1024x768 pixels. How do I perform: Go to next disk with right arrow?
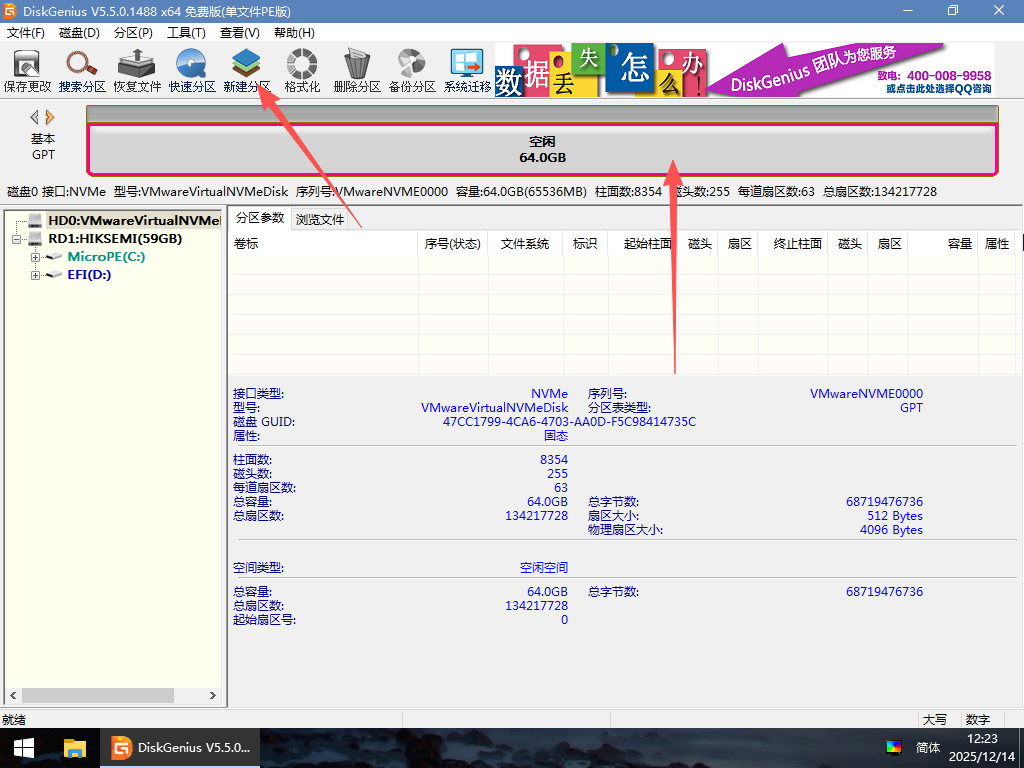[50, 117]
